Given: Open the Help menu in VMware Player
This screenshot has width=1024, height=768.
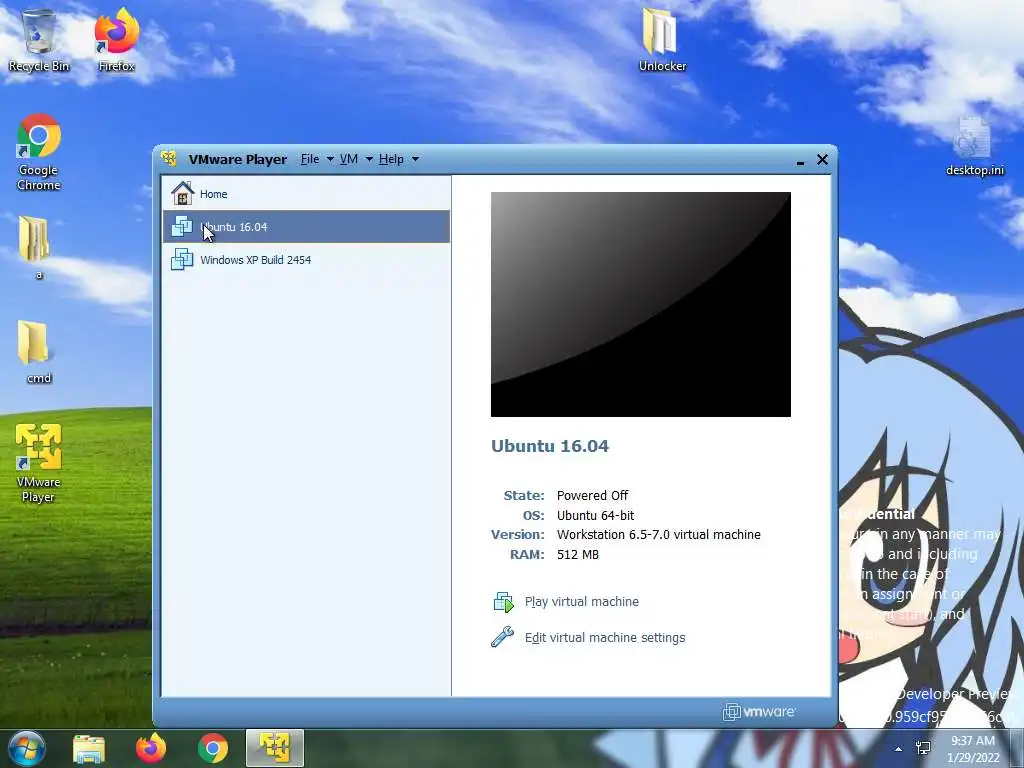Looking at the screenshot, I should (391, 159).
